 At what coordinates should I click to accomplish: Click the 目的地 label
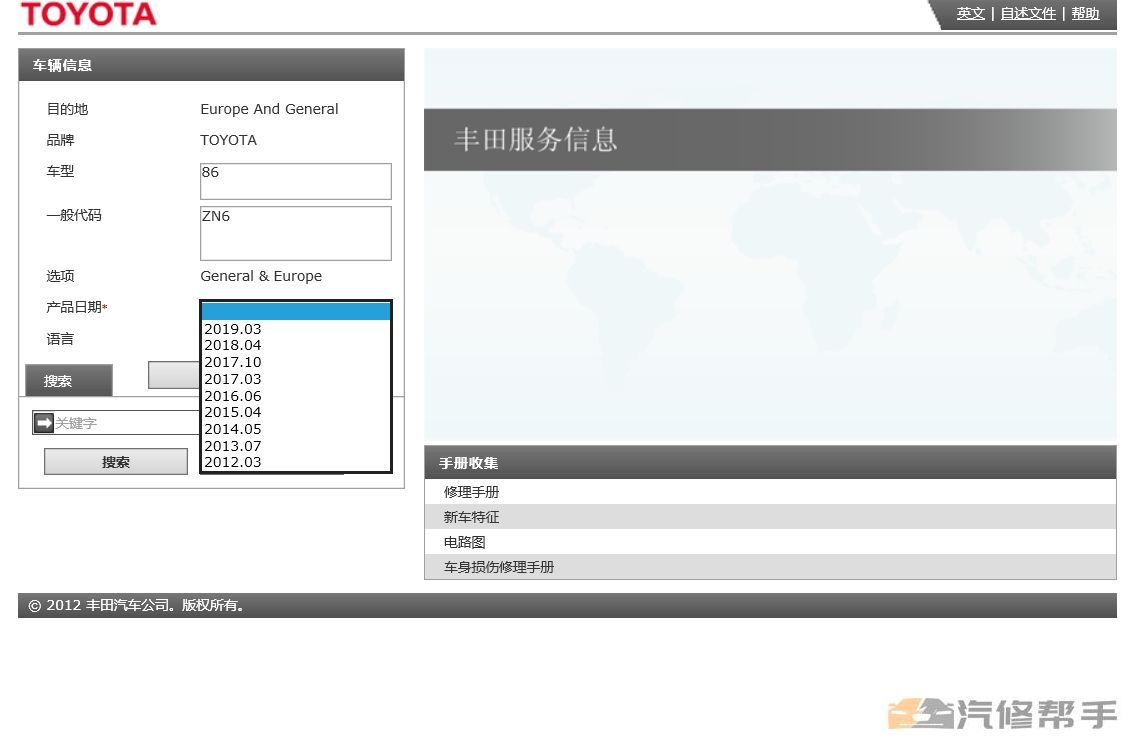[67, 109]
